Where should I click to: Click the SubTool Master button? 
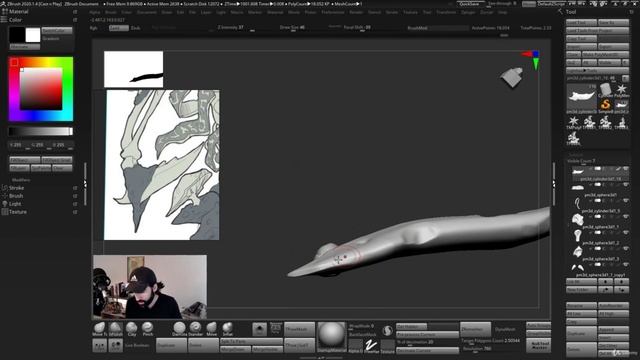pyautogui.click(x=538, y=346)
